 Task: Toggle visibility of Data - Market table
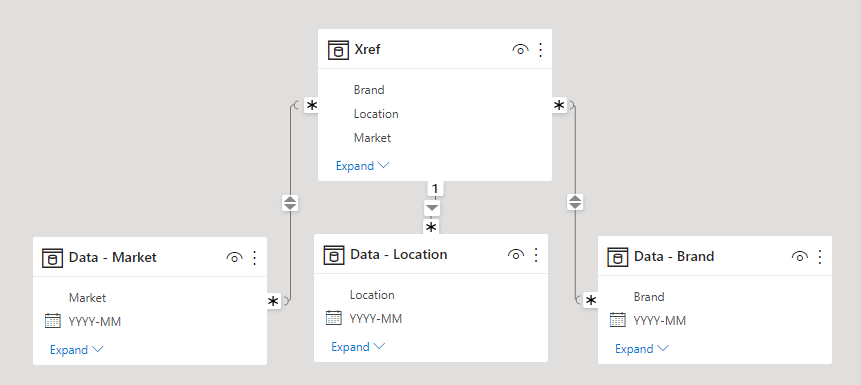click(x=234, y=258)
